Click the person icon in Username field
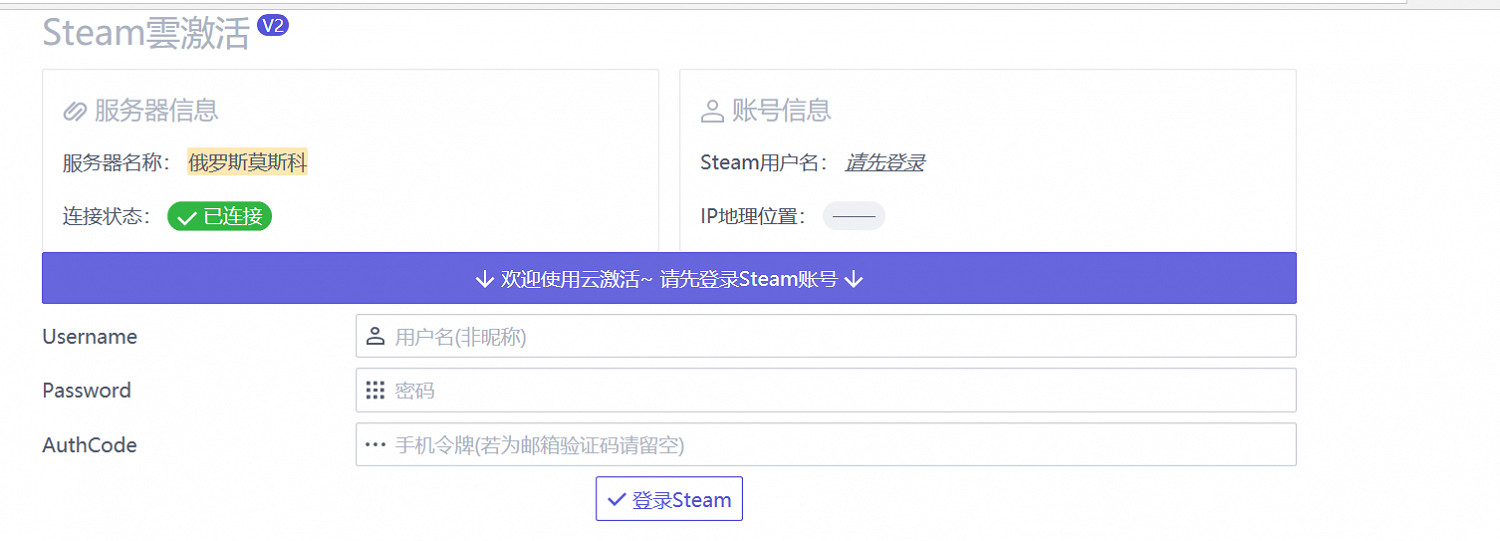The image size is (1500, 541). coord(375,336)
